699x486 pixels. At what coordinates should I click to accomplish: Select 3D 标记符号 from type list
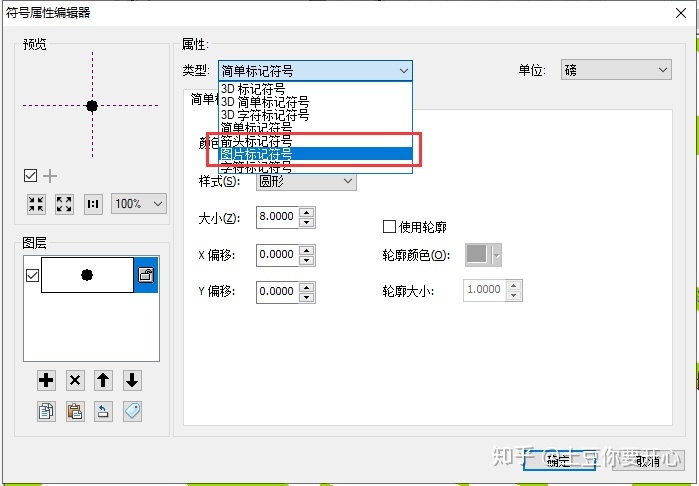coord(316,89)
